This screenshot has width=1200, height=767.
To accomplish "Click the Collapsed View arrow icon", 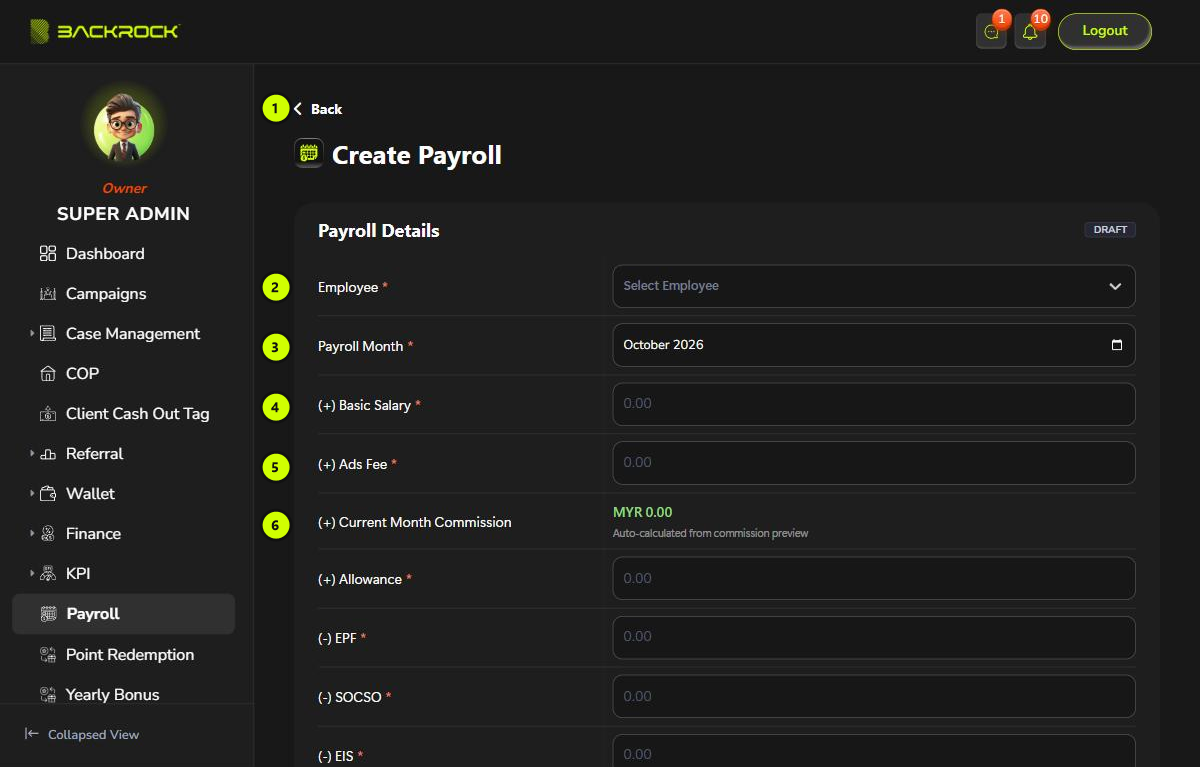I will point(32,734).
